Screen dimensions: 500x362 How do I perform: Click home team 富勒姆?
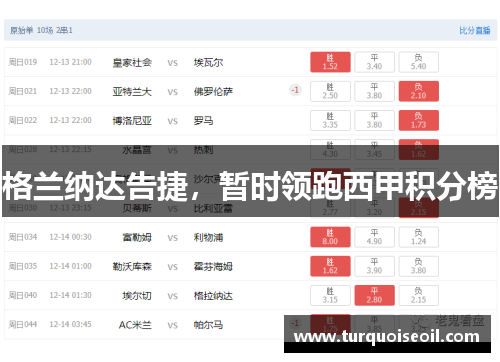[x=137, y=238]
